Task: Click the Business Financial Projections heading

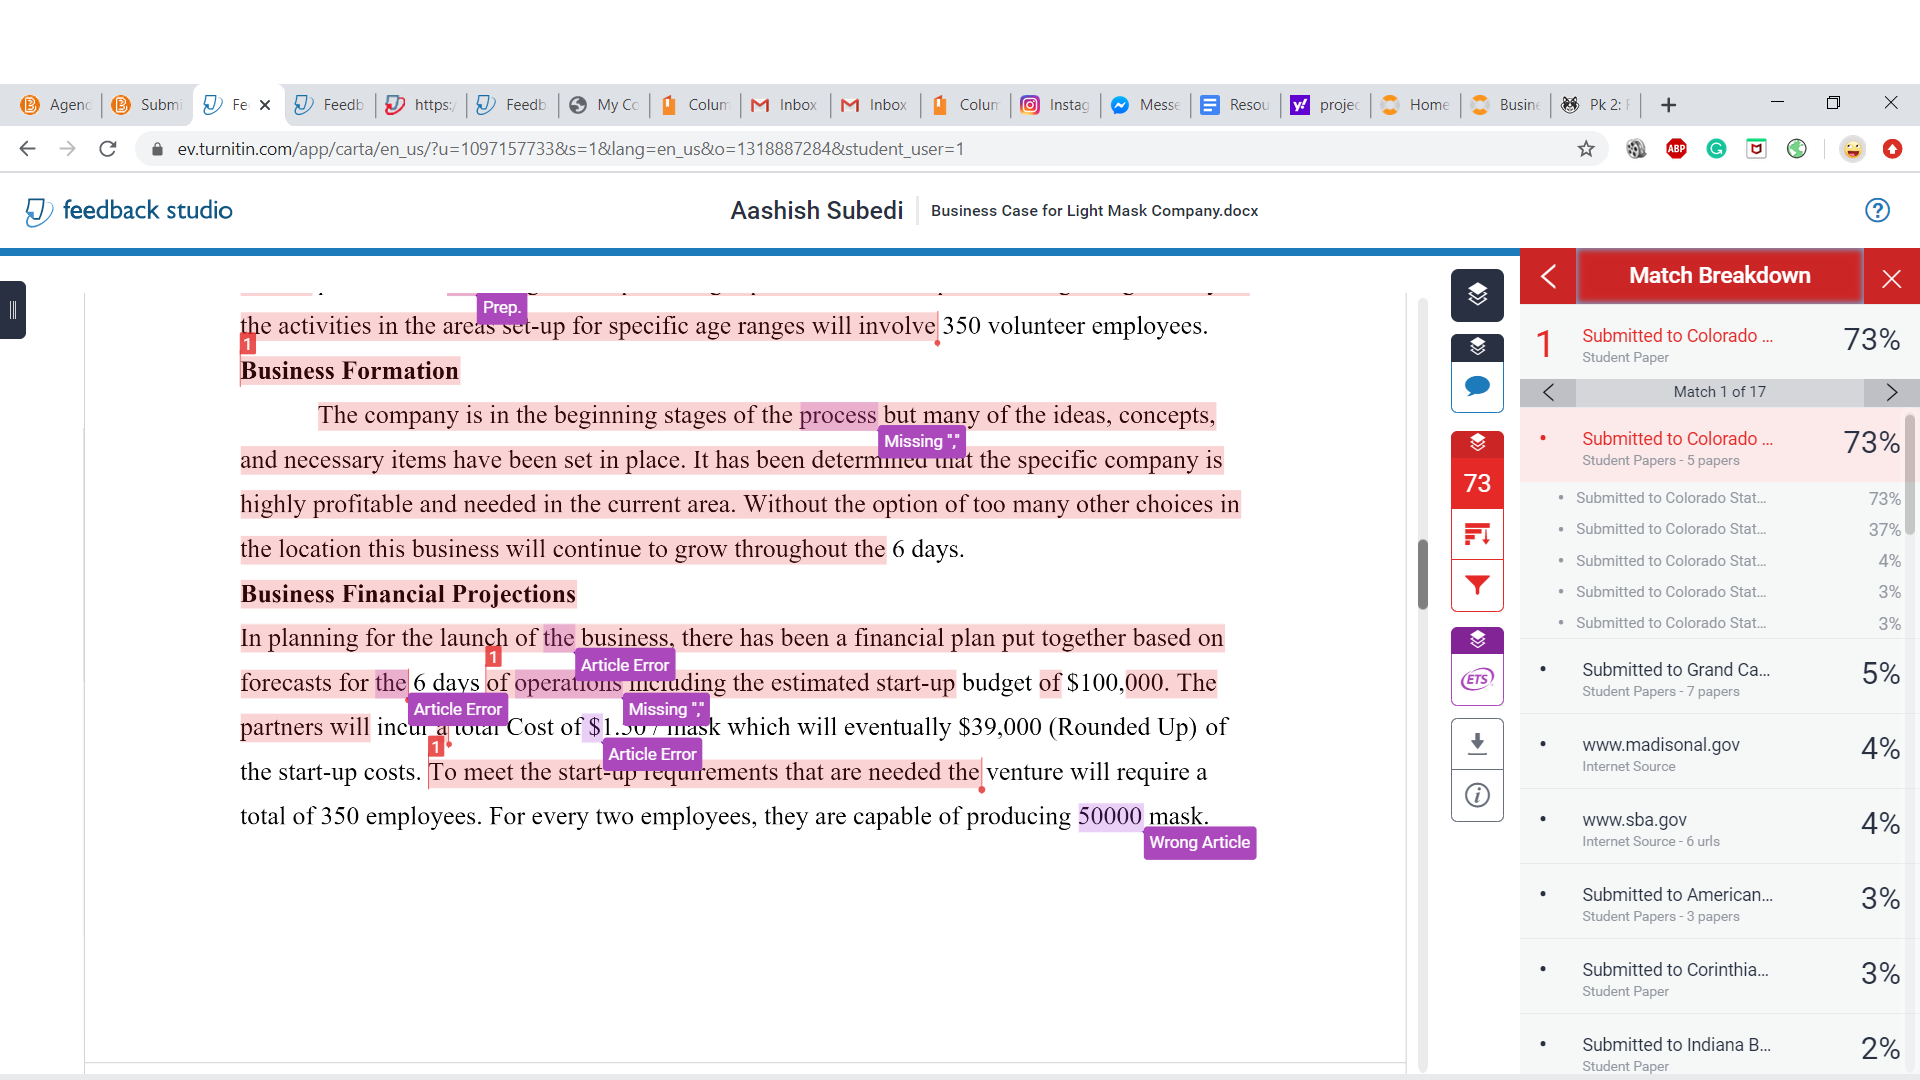Action: (408, 594)
